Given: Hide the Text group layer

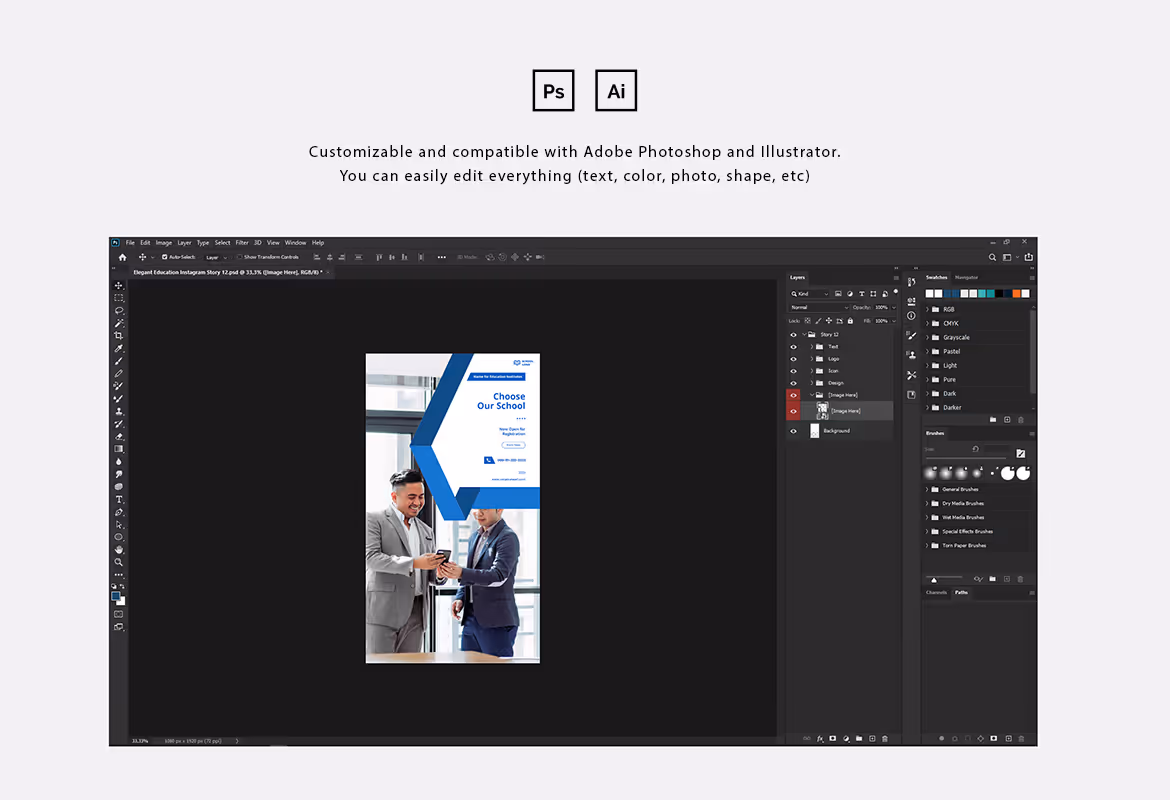Looking at the screenshot, I should (x=793, y=347).
